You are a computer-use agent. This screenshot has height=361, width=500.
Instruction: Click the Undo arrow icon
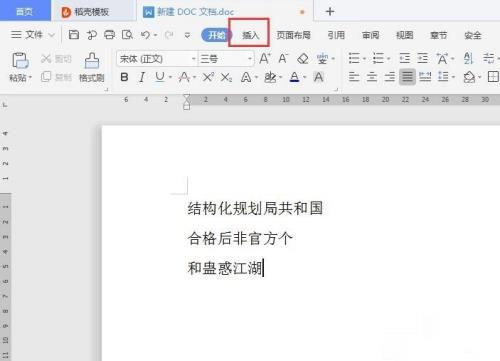point(145,35)
